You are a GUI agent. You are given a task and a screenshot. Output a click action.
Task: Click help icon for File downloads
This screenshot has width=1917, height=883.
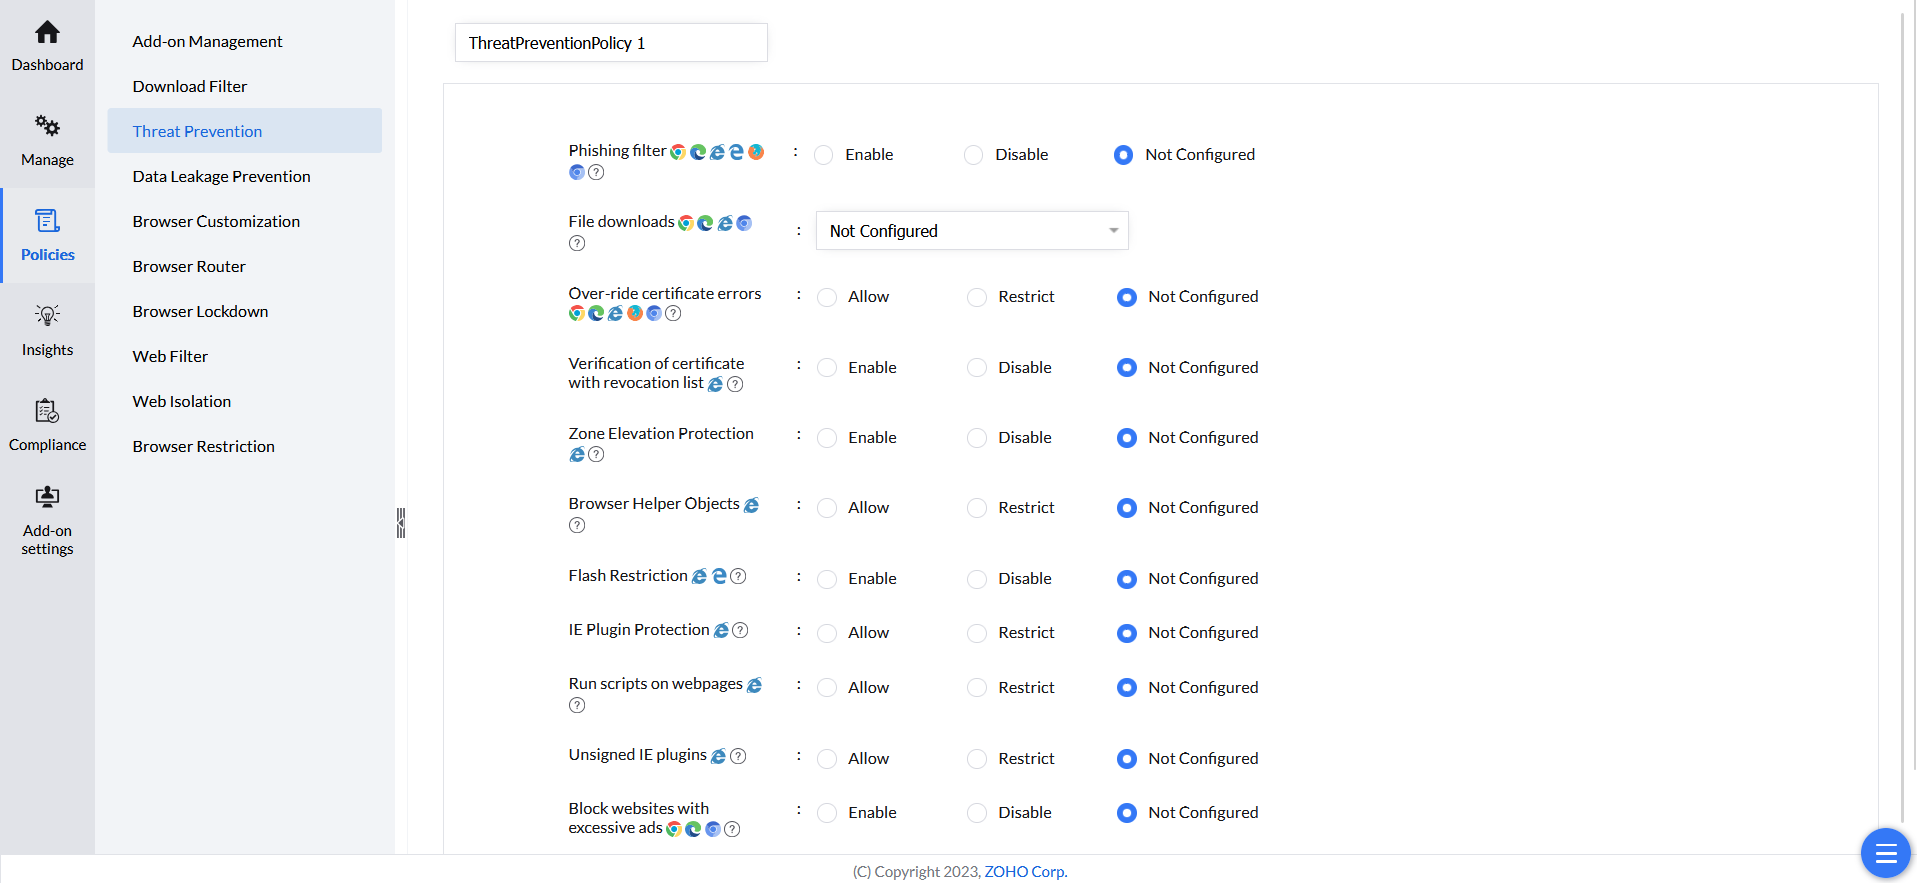tap(577, 243)
